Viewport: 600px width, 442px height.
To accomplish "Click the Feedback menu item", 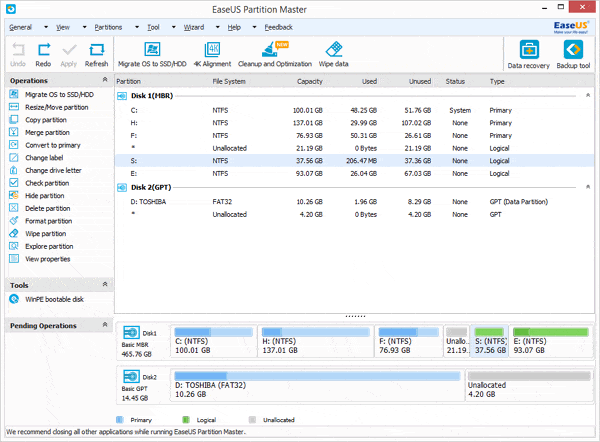I will (x=279, y=27).
